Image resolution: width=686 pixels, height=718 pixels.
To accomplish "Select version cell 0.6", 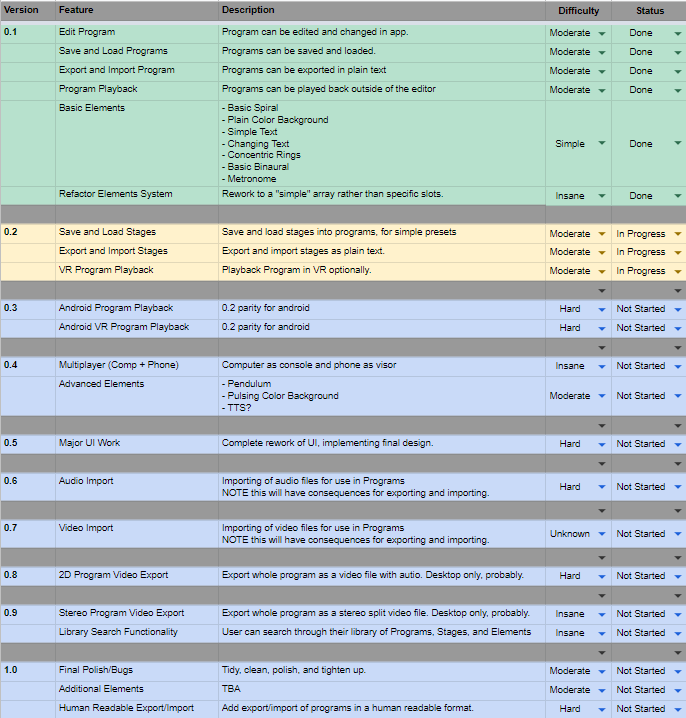I will (x=28, y=486).
